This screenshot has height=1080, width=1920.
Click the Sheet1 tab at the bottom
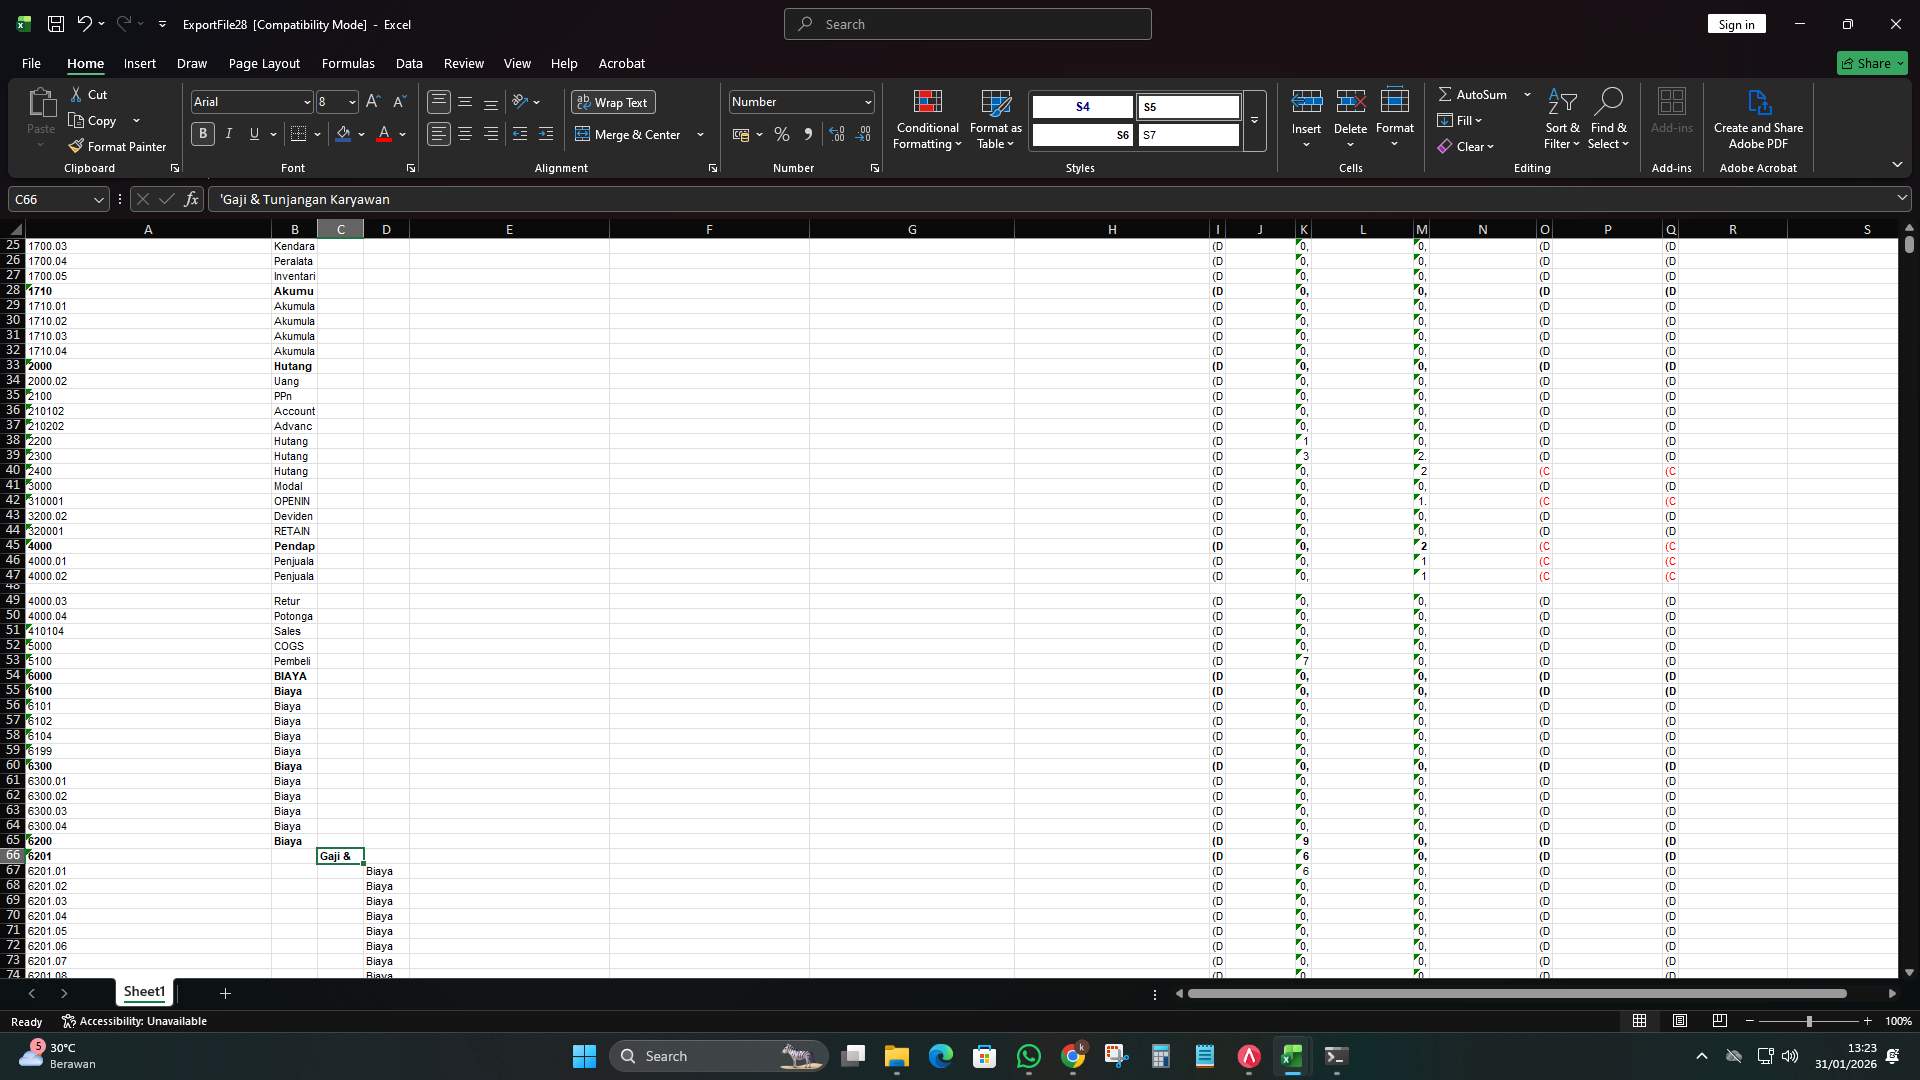click(x=144, y=991)
